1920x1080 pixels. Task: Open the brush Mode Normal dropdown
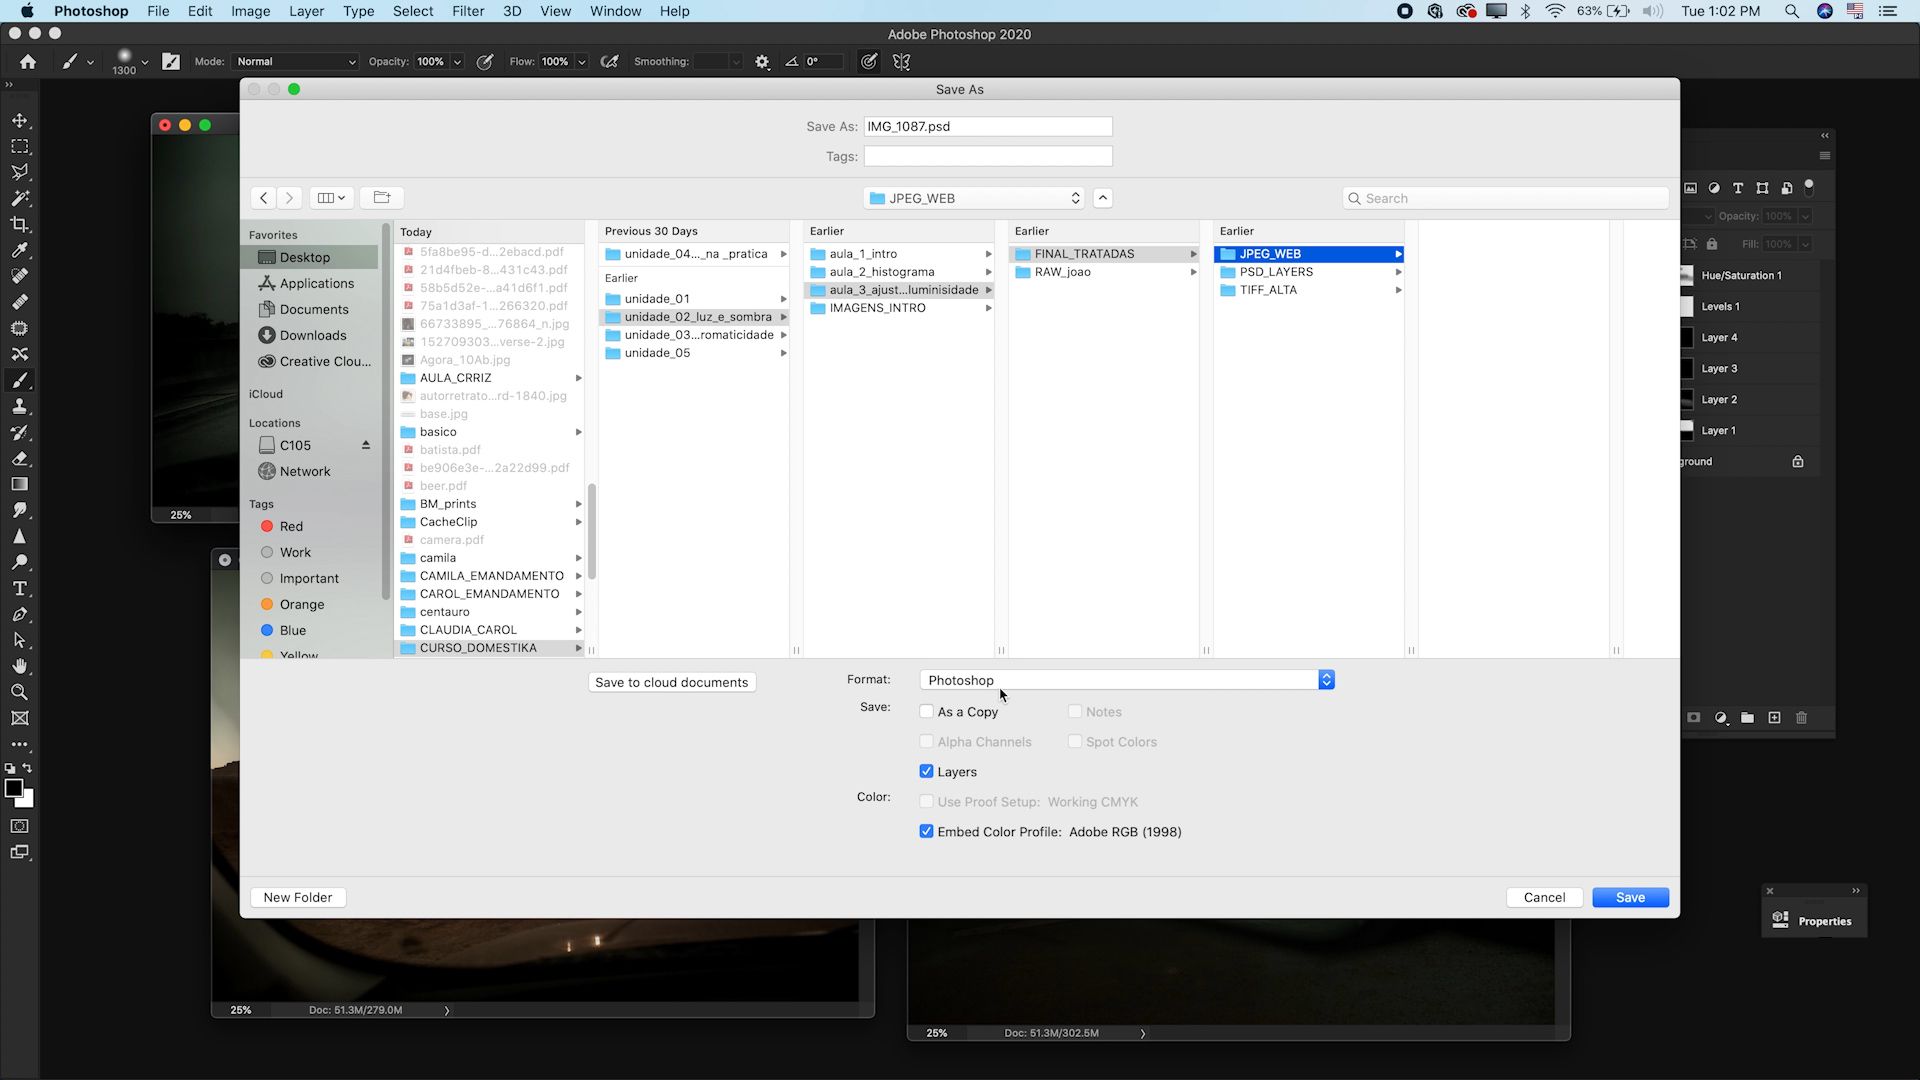(x=295, y=62)
